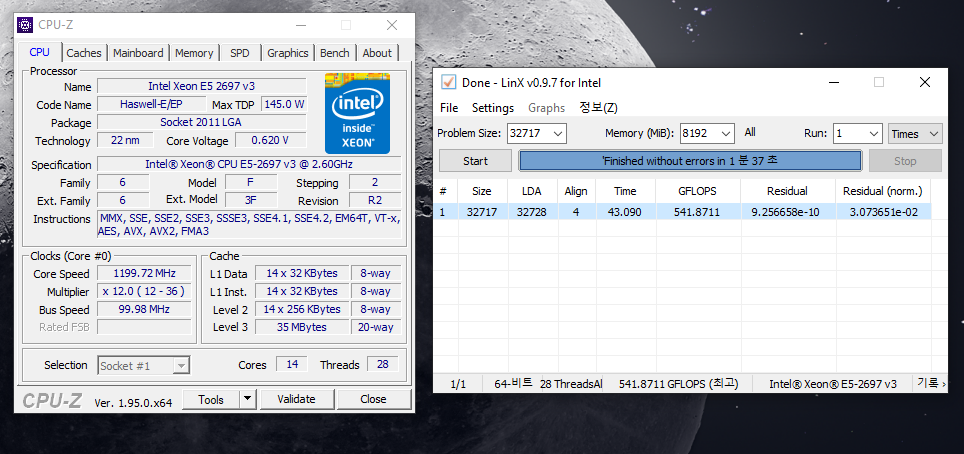Click the Name field Intel Xeon E5 2697 v3
This screenshot has height=454, width=964.
[x=202, y=86]
